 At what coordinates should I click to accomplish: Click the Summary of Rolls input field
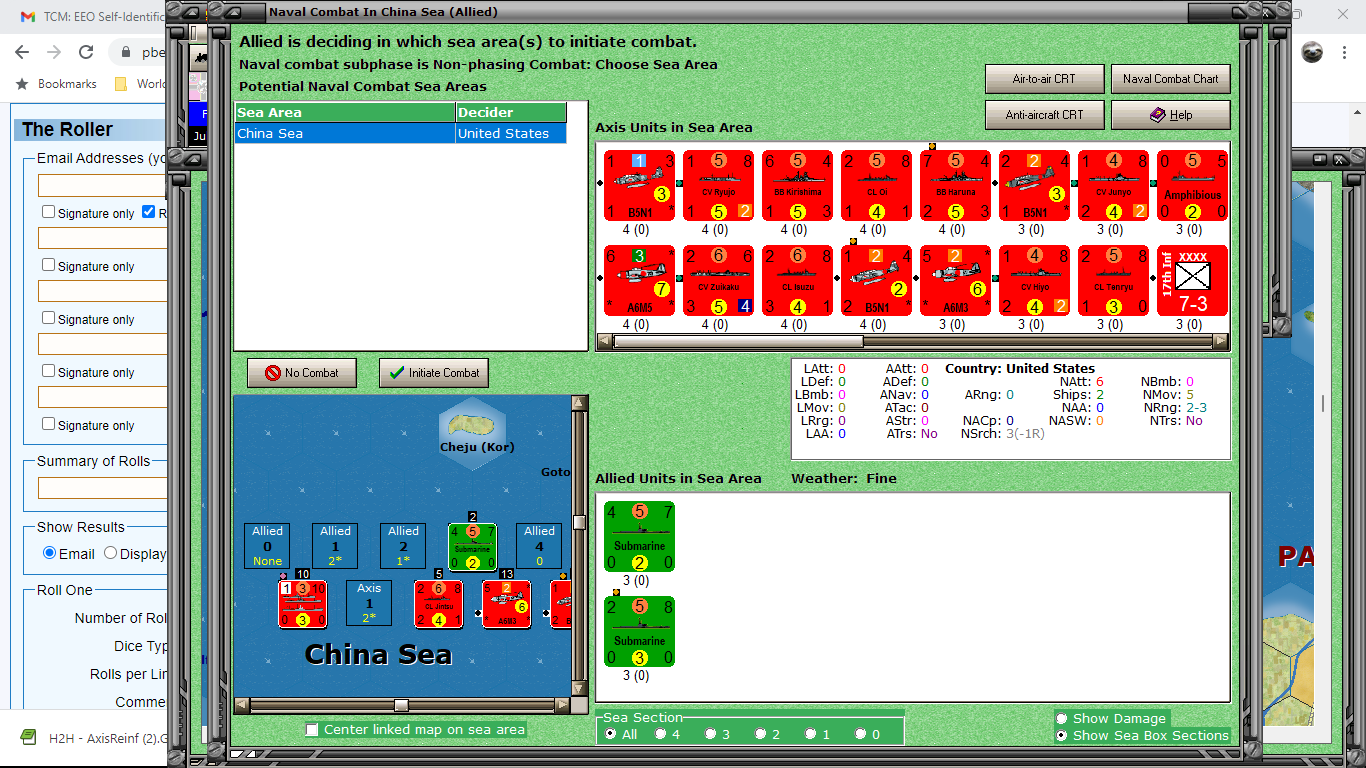102,488
